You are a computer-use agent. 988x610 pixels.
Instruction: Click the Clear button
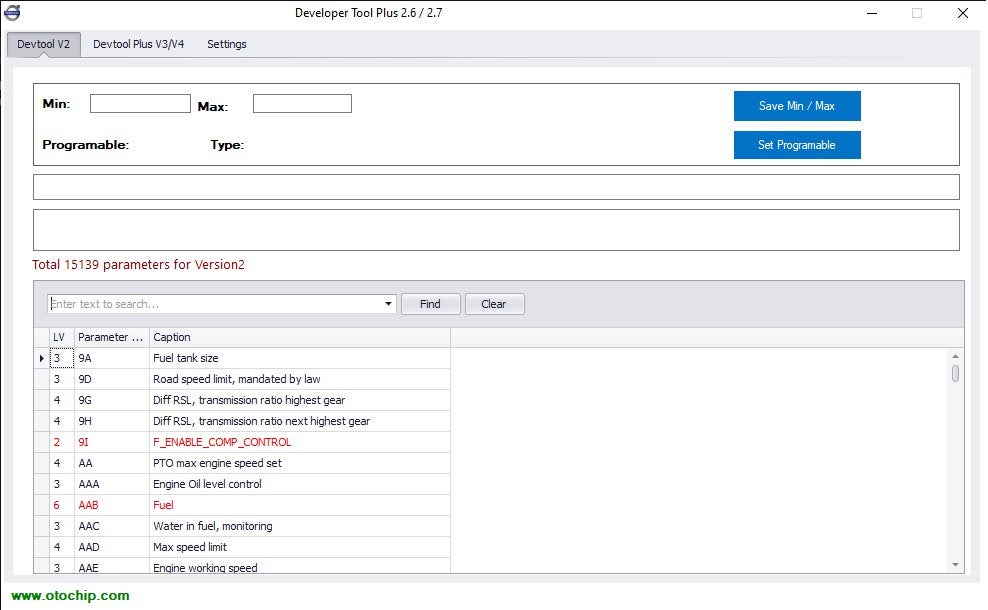(x=494, y=304)
